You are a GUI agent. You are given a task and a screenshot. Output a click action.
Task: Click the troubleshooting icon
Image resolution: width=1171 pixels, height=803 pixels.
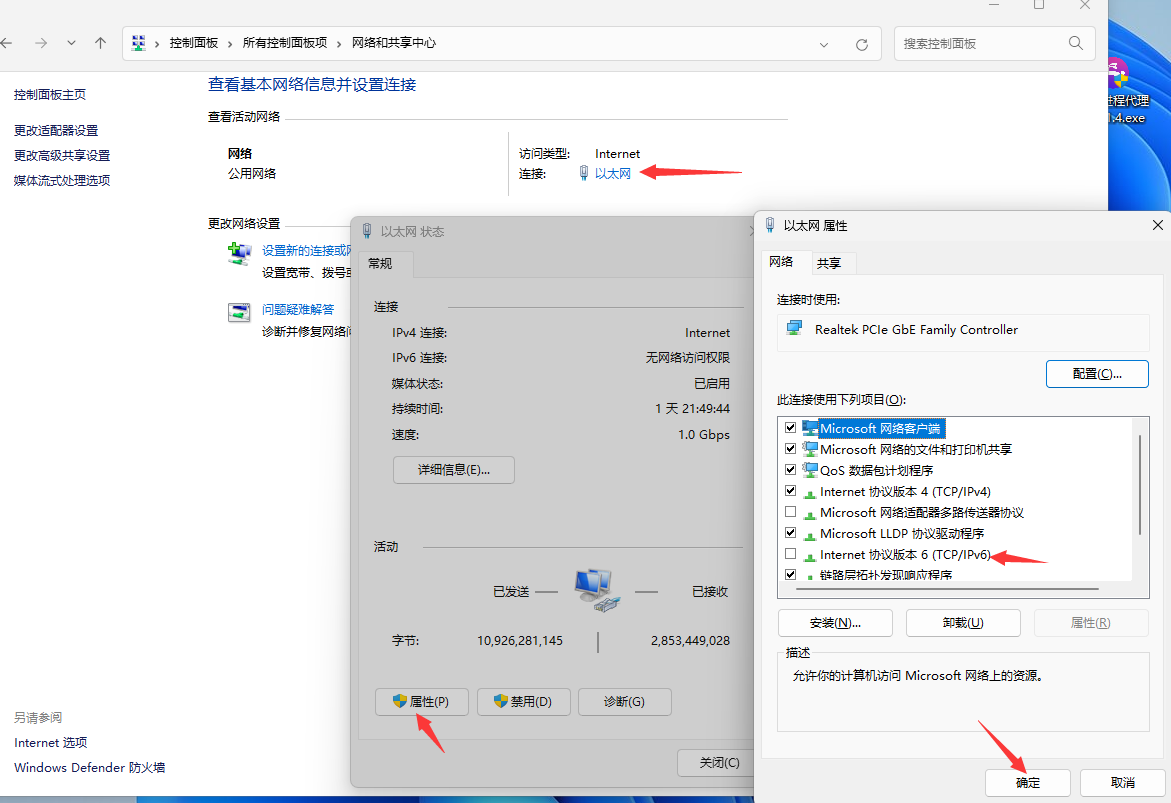[239, 312]
